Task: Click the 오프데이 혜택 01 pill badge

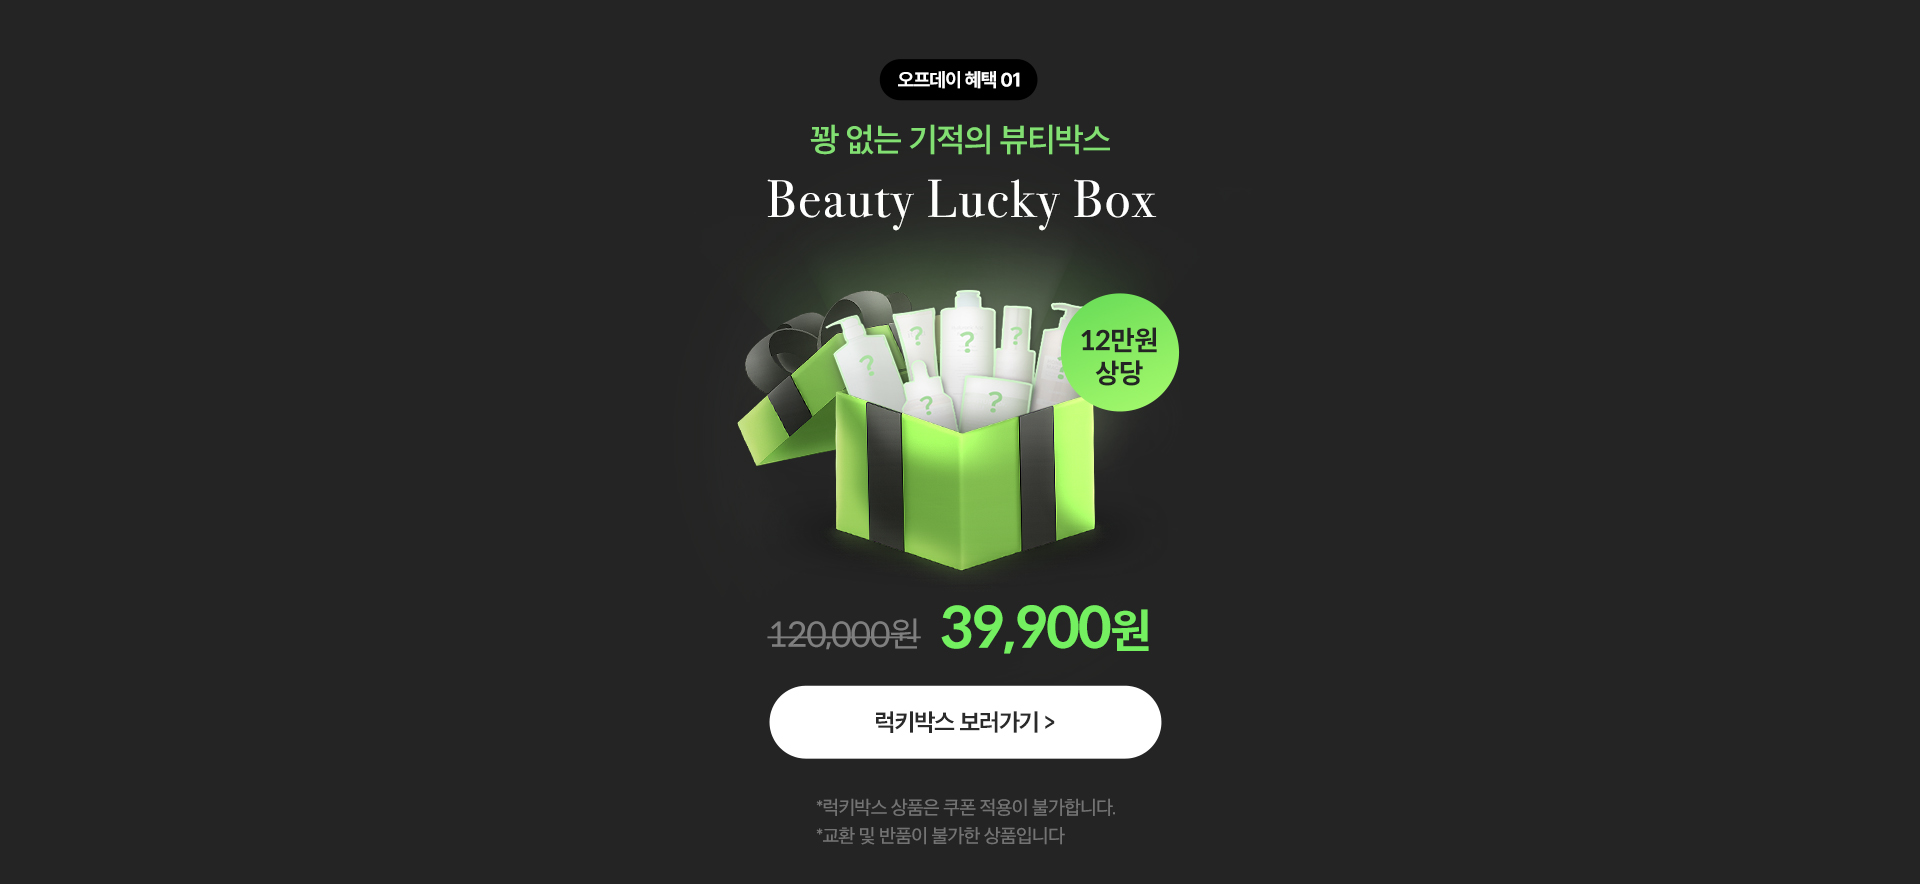Action: click(958, 80)
